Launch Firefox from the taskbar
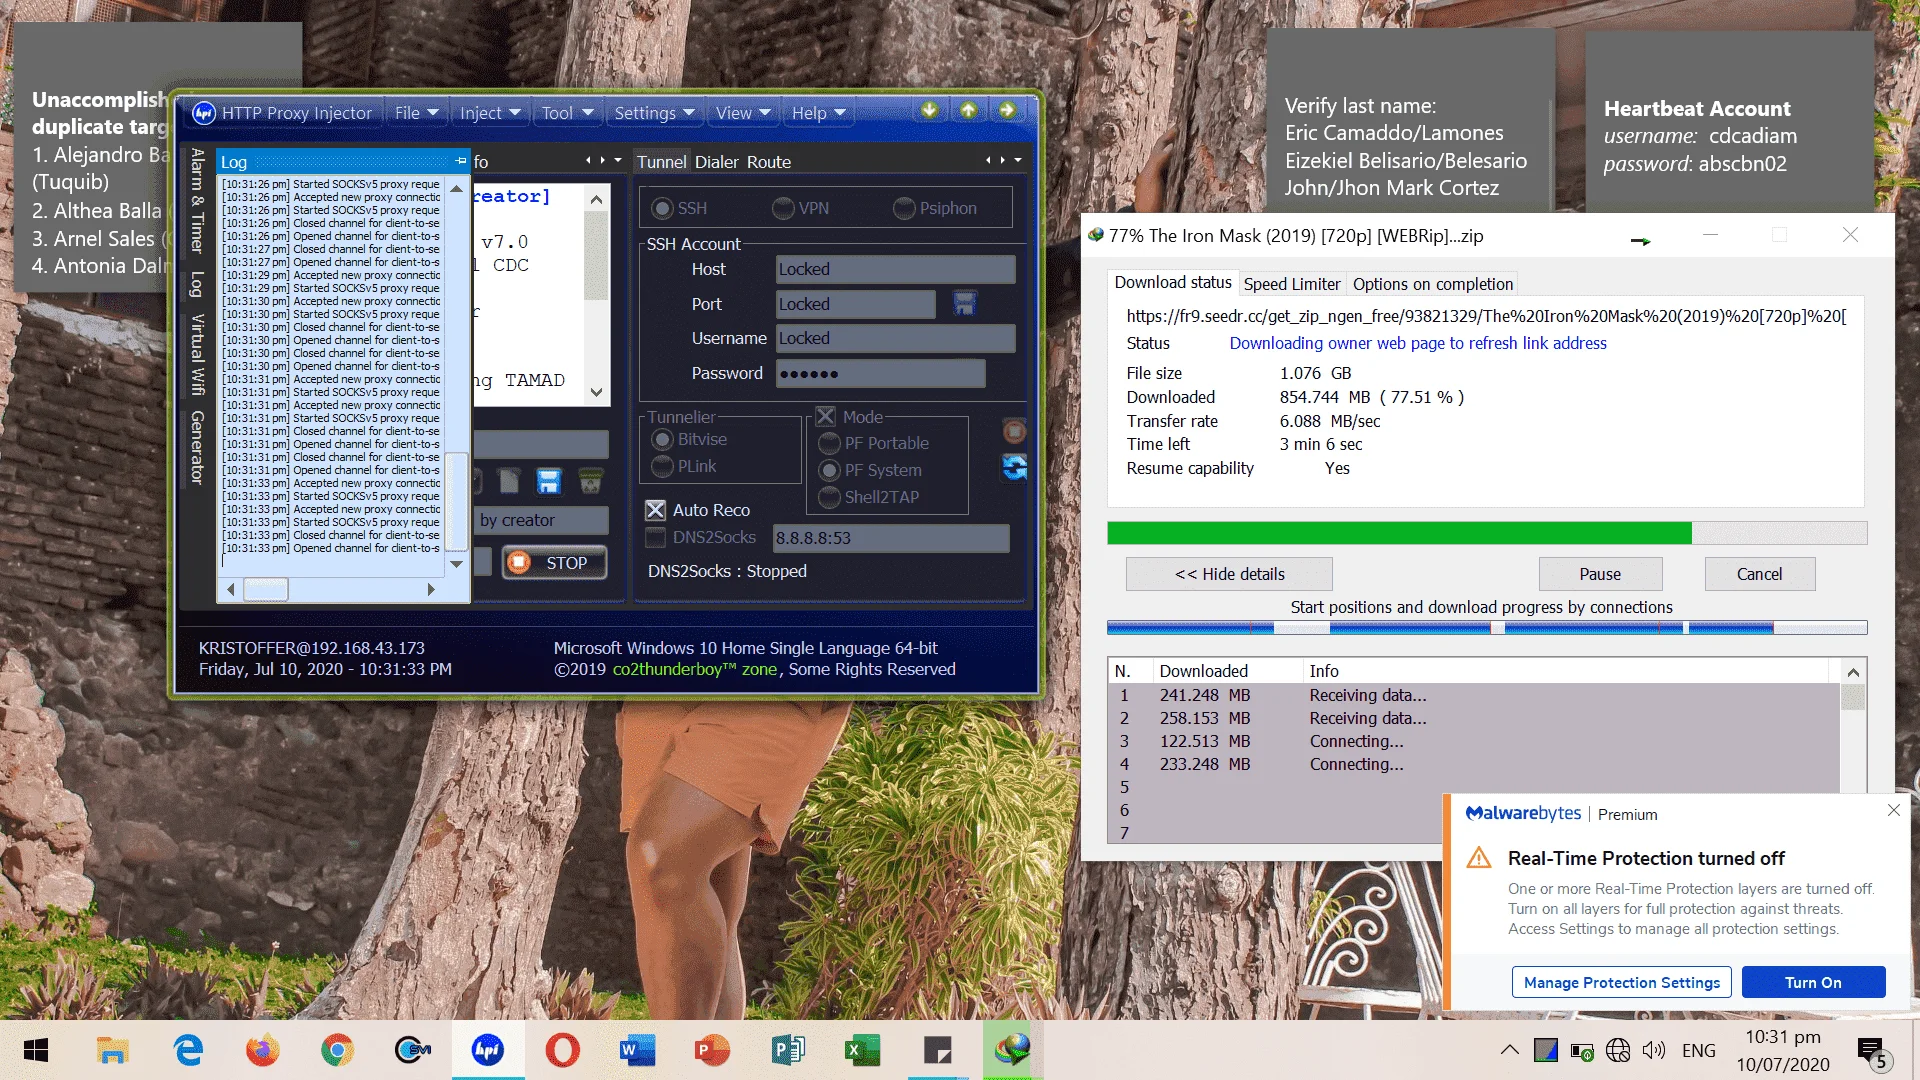The image size is (1920, 1080). 263,1050
